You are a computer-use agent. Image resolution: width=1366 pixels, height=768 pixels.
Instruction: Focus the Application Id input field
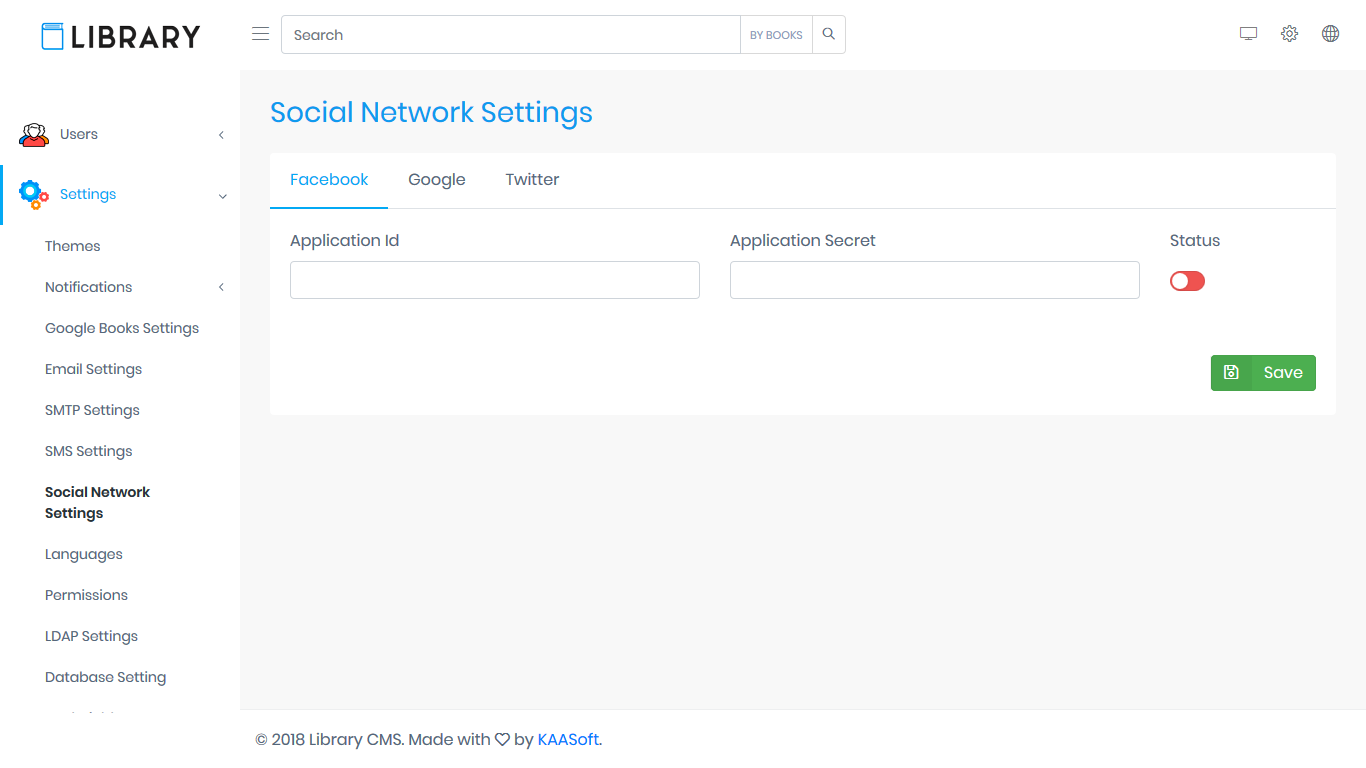(x=494, y=280)
